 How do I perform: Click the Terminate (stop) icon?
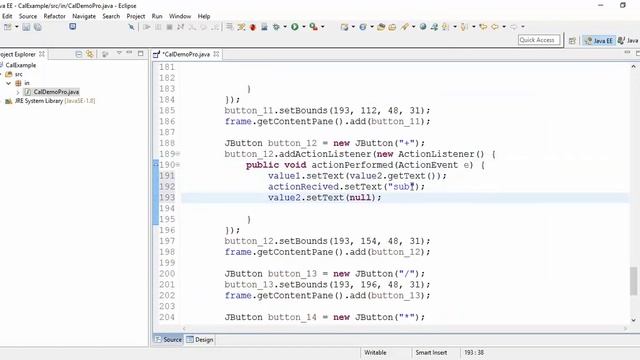pos(169,27)
